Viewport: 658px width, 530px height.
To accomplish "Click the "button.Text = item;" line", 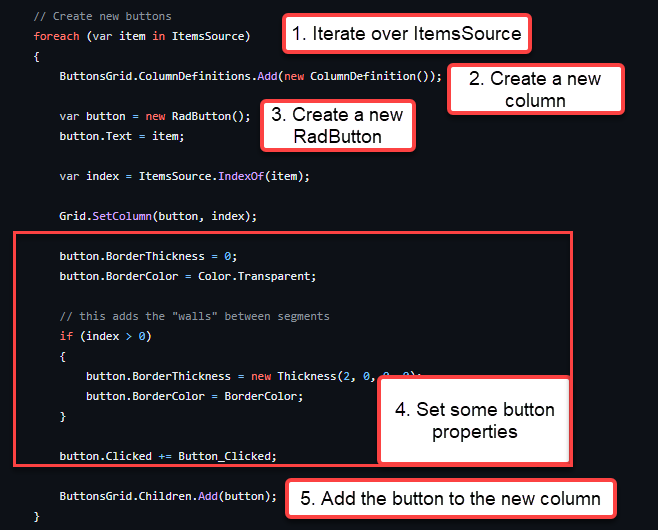I will (102, 136).
